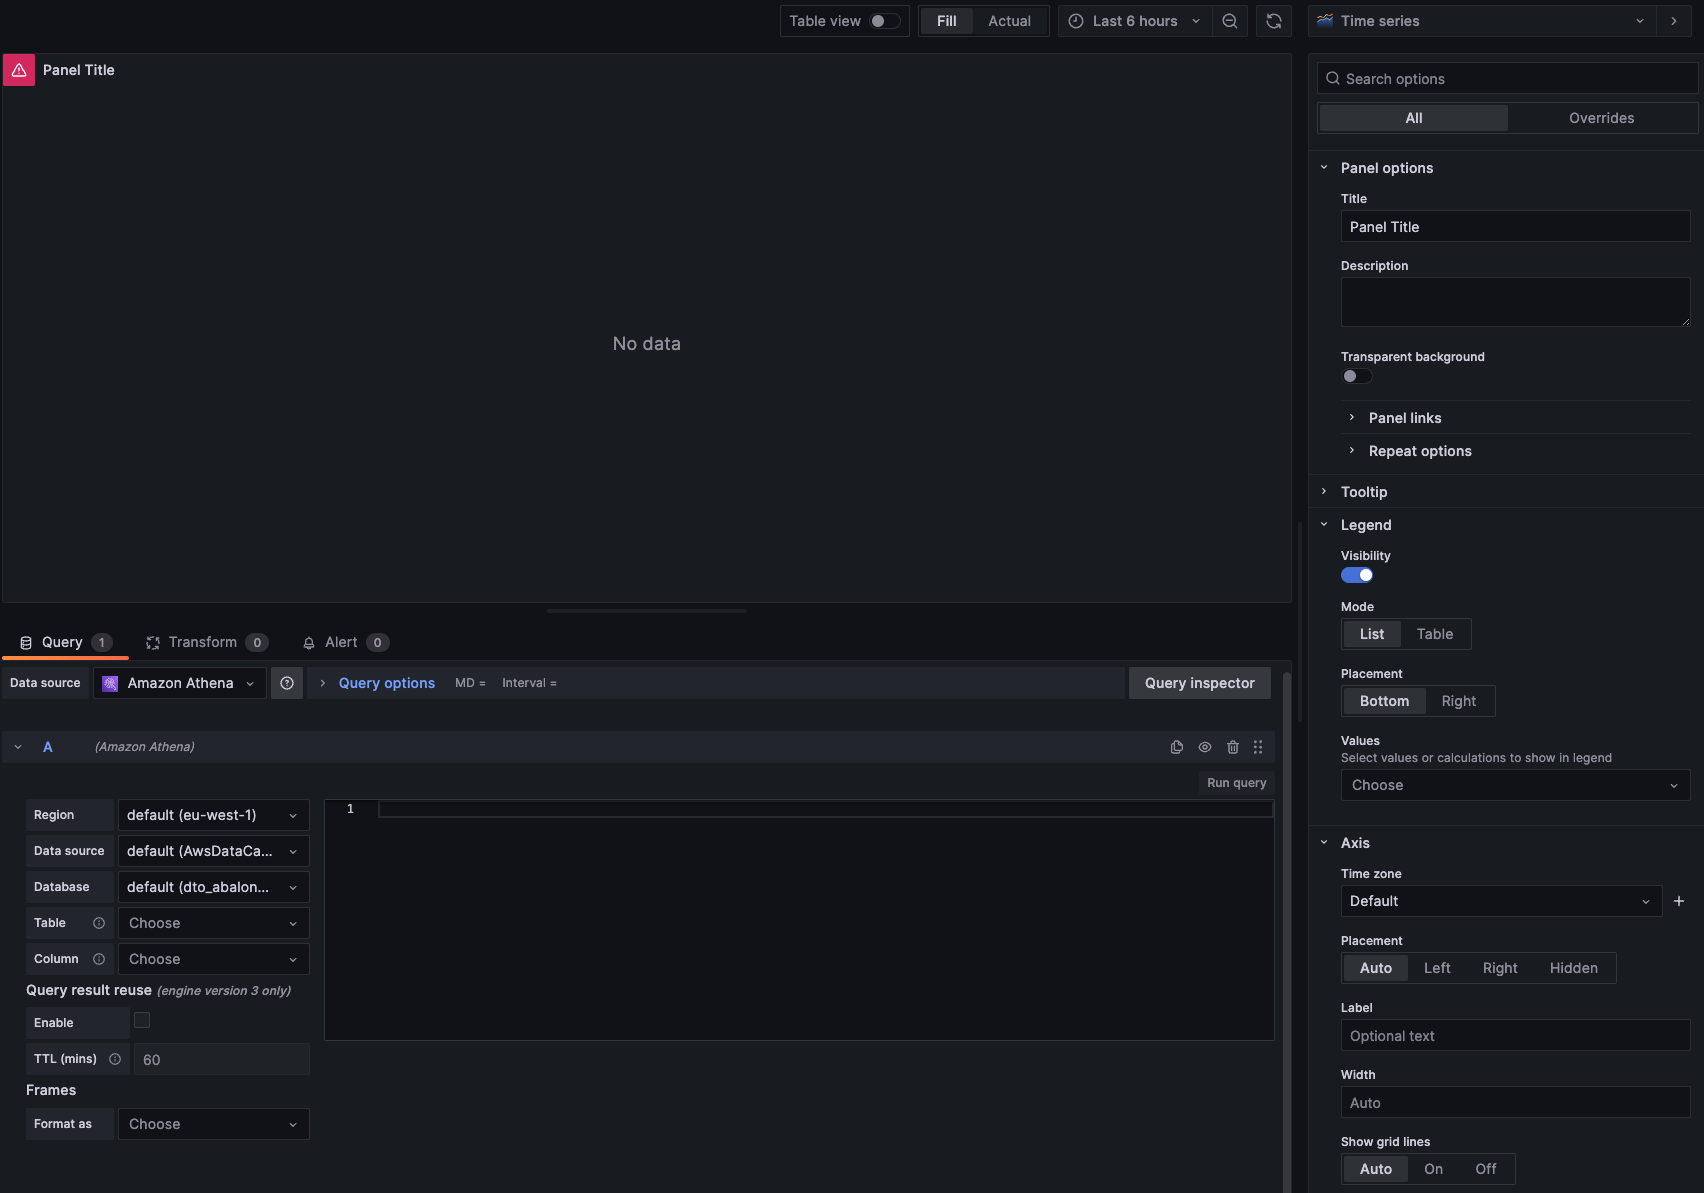Image resolution: width=1704 pixels, height=1193 pixels.
Task: Select Bottom legend placement
Action: tap(1384, 701)
